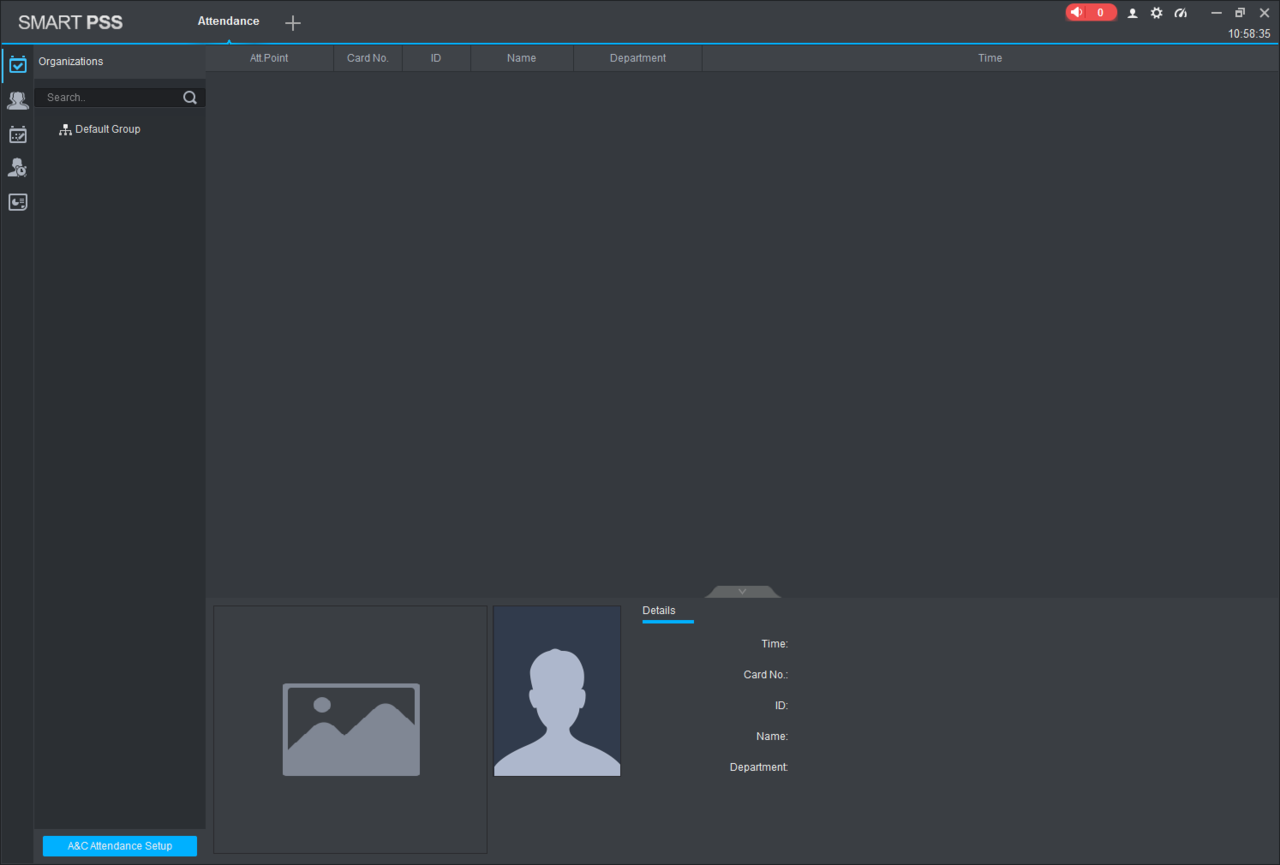This screenshot has width=1280, height=865.
Task: Switch to the Attendance tab
Action: pyautogui.click(x=228, y=21)
